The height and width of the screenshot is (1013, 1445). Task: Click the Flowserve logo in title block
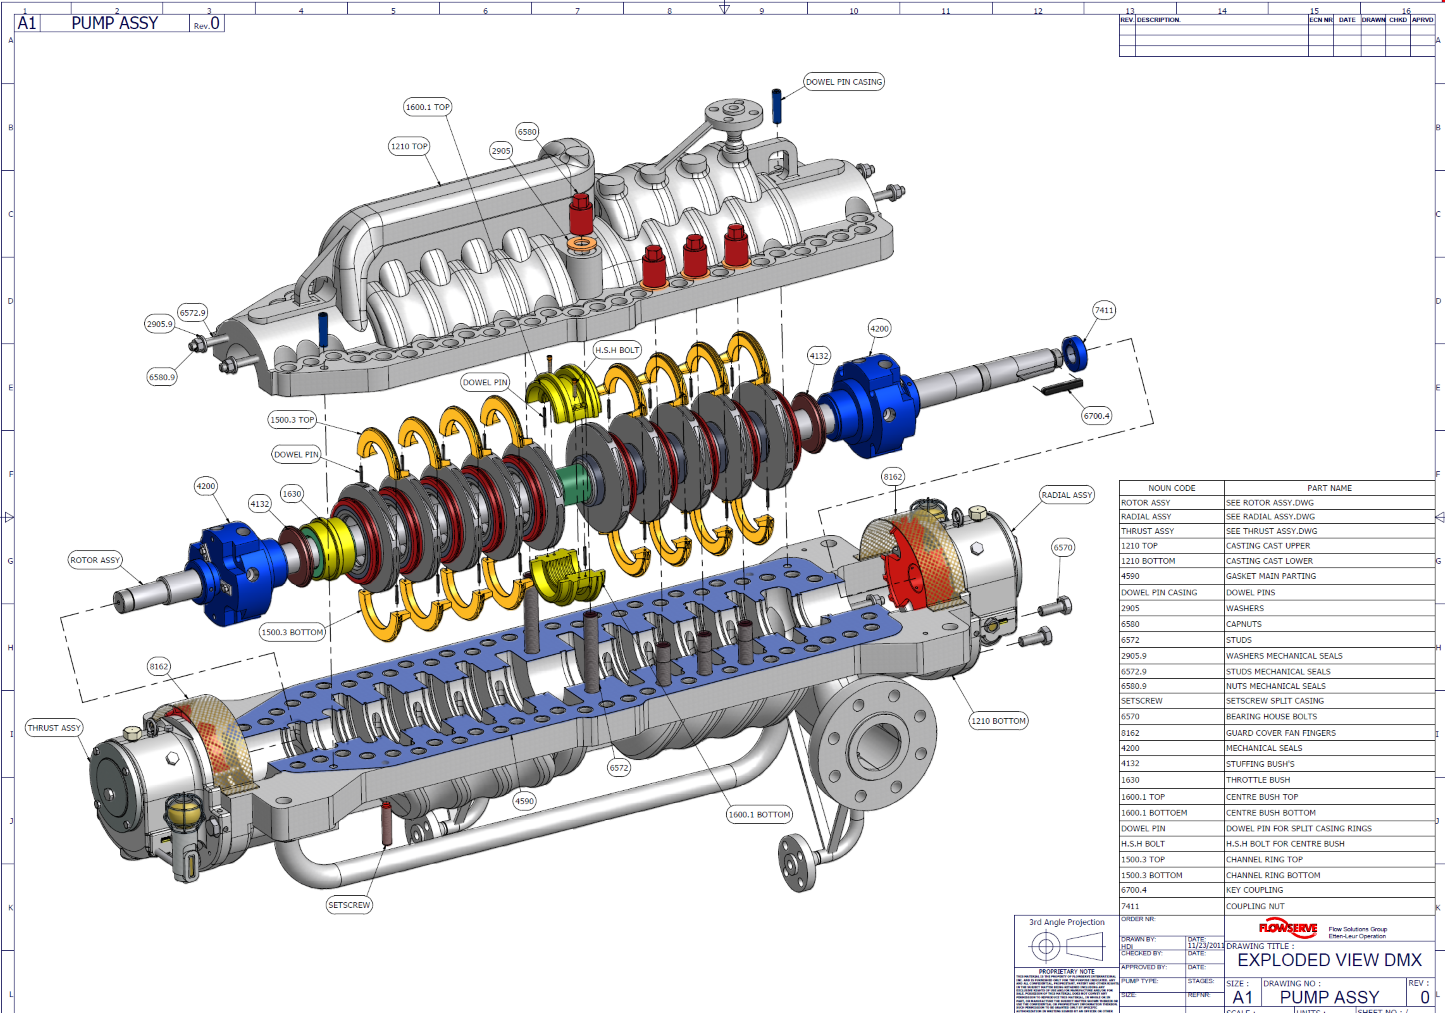(1288, 928)
